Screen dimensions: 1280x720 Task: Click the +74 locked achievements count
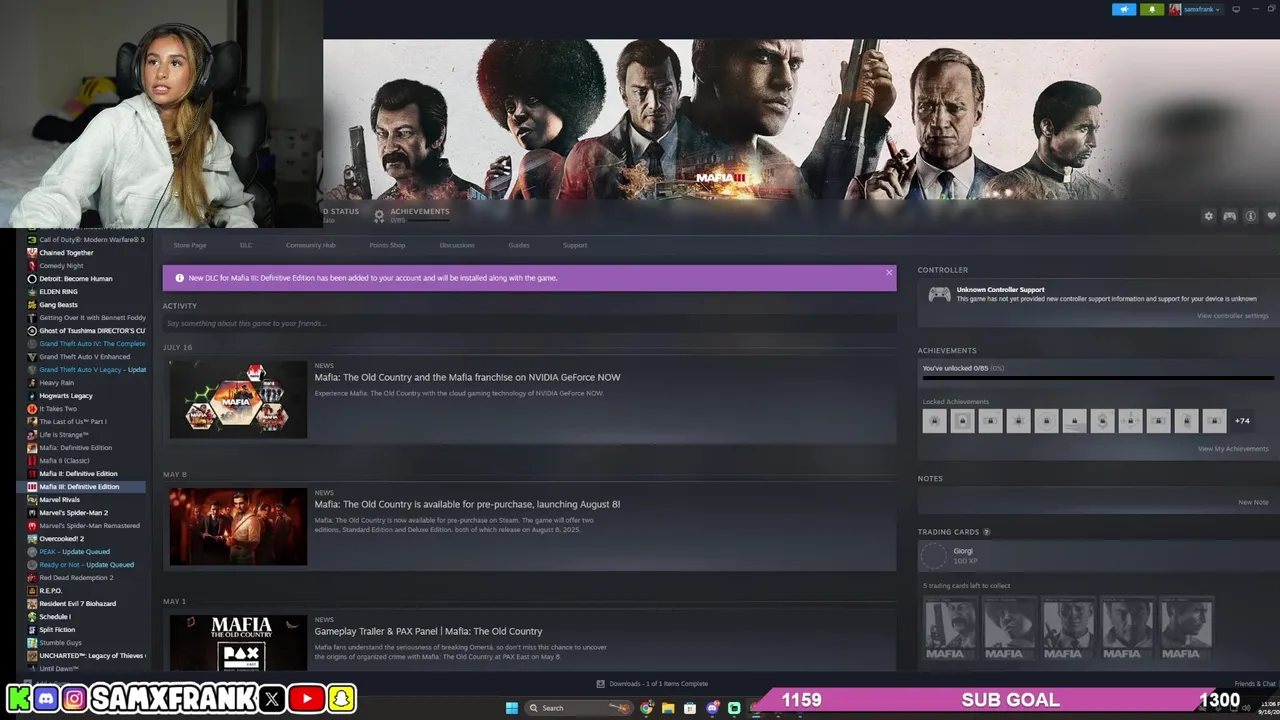(x=1242, y=421)
